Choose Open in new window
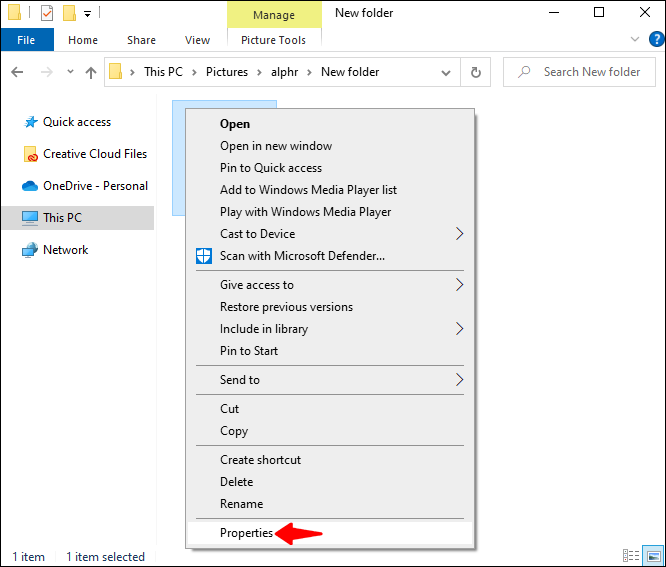The height and width of the screenshot is (567, 666). (x=330, y=146)
